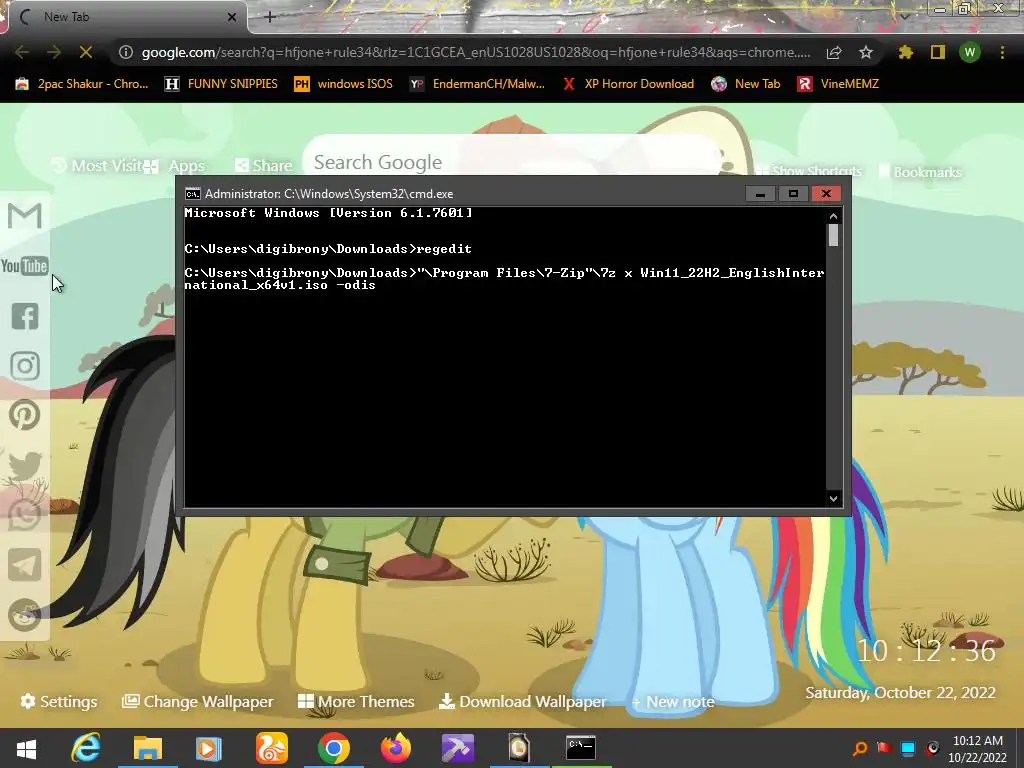
Task: Open tab search chevron in Chrome title bar
Action: pyautogui.click(x=904, y=16)
